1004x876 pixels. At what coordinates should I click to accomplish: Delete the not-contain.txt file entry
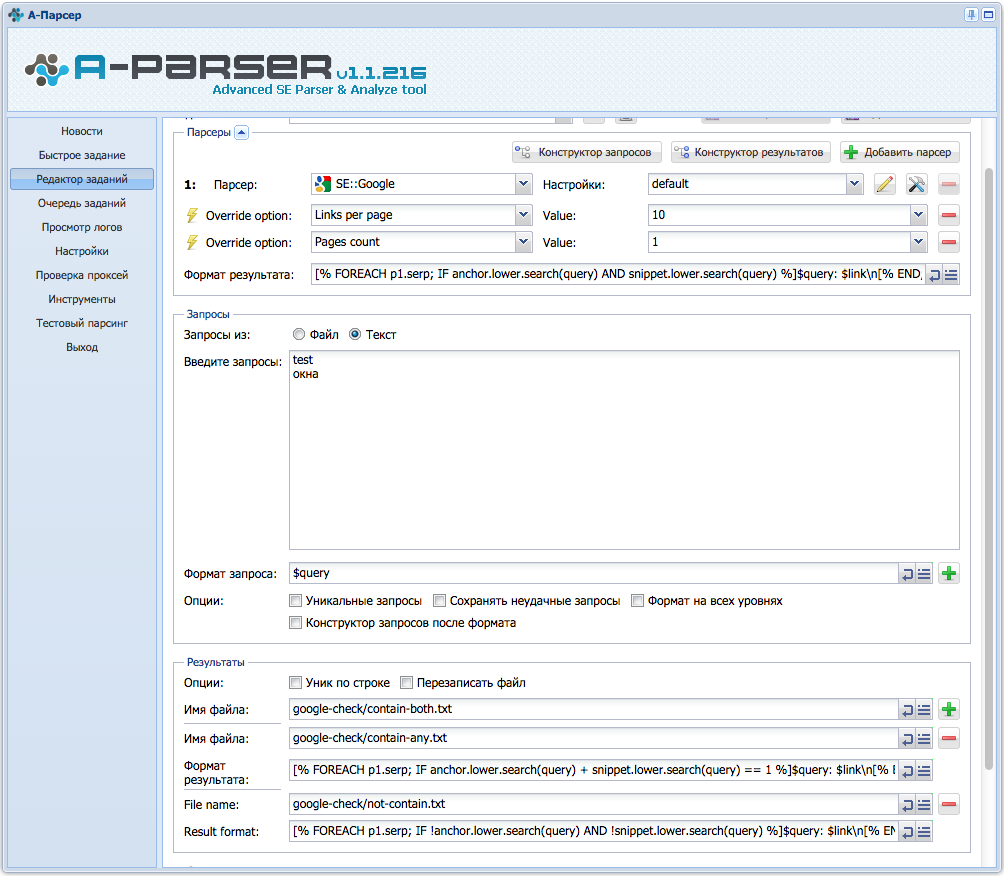click(949, 804)
